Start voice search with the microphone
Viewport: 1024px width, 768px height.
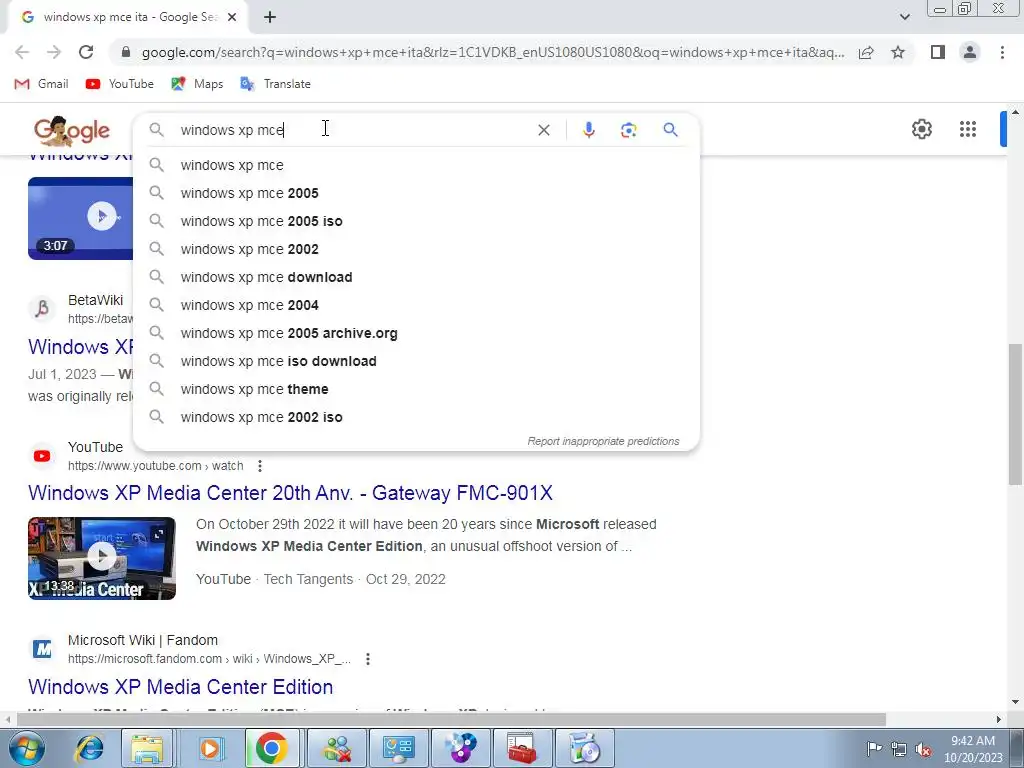pos(588,130)
